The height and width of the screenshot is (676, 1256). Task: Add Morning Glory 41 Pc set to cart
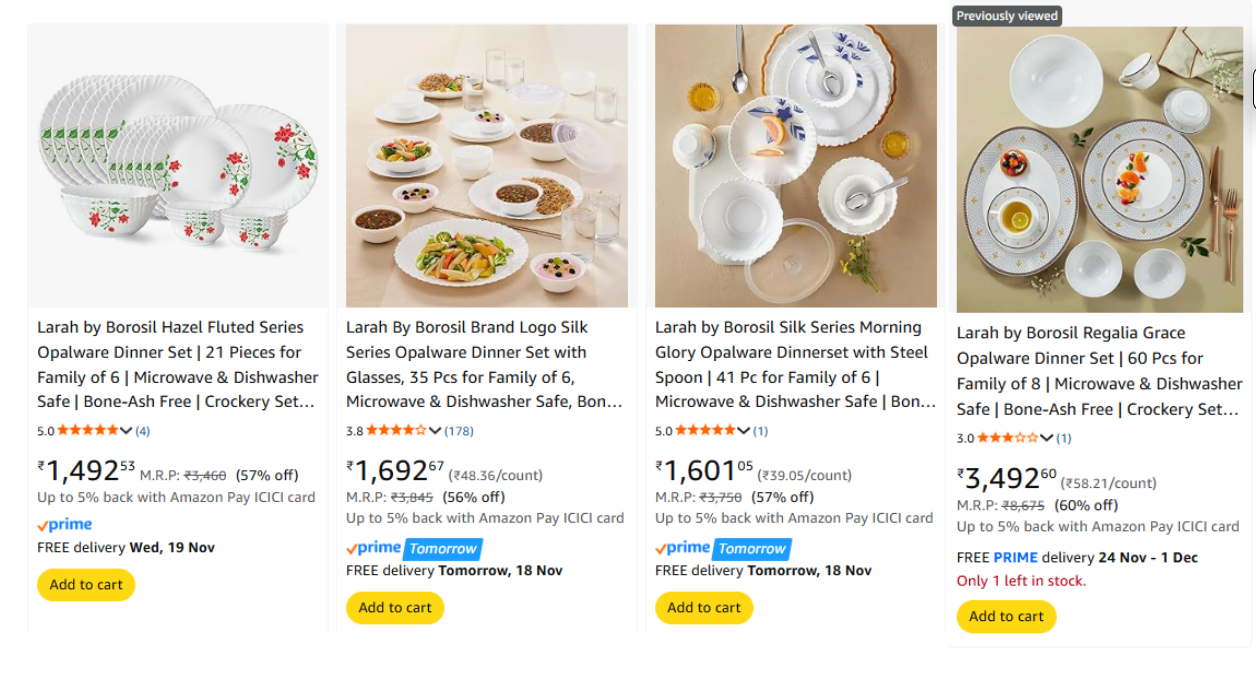click(x=704, y=608)
